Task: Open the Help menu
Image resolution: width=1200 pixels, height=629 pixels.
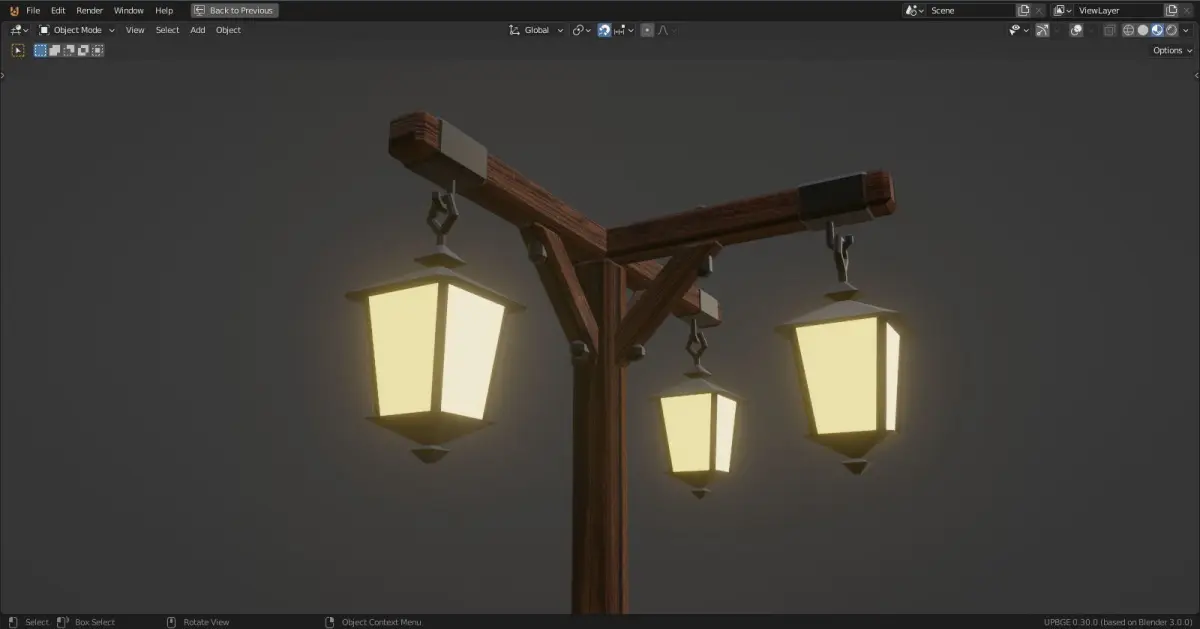Action: click(164, 10)
